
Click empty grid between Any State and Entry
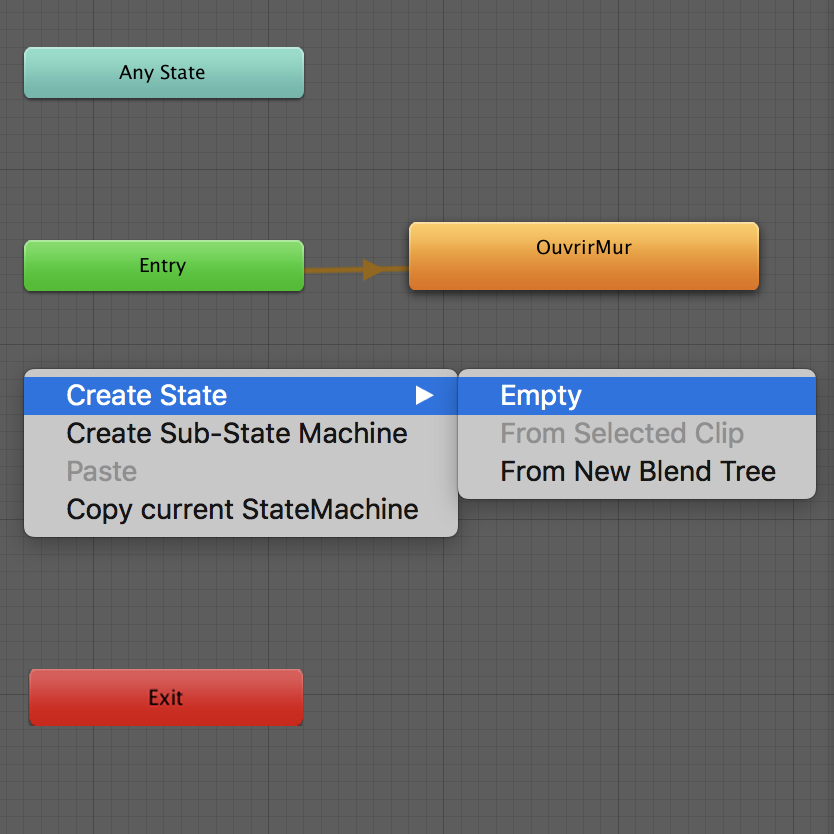click(163, 170)
